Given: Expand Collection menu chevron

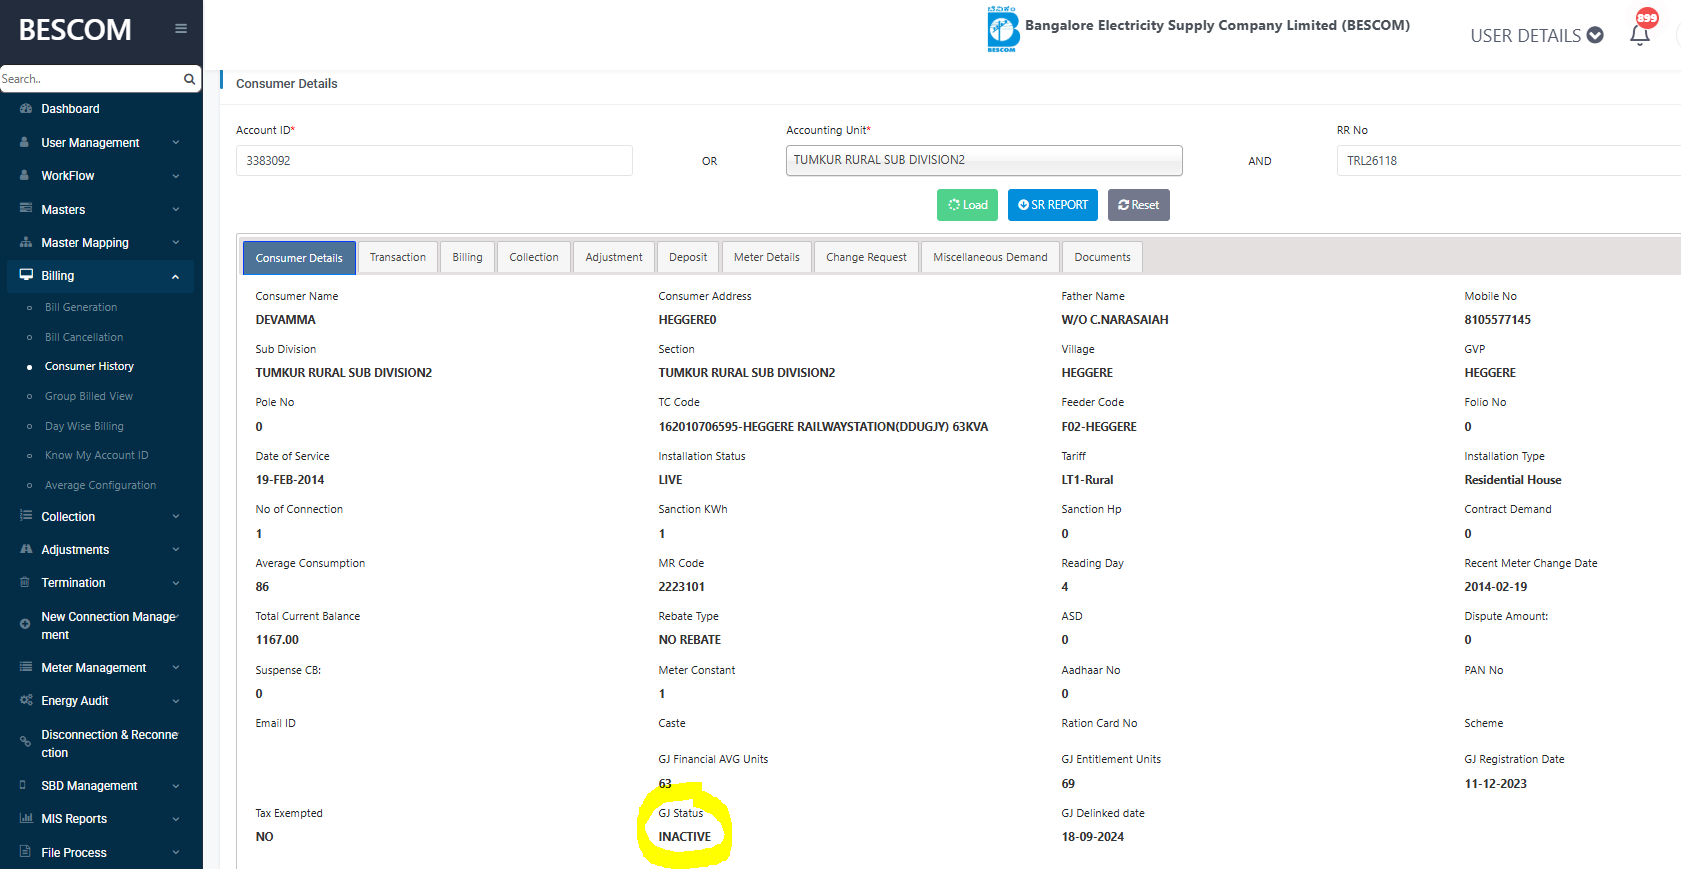Looking at the screenshot, I should click(x=176, y=517).
